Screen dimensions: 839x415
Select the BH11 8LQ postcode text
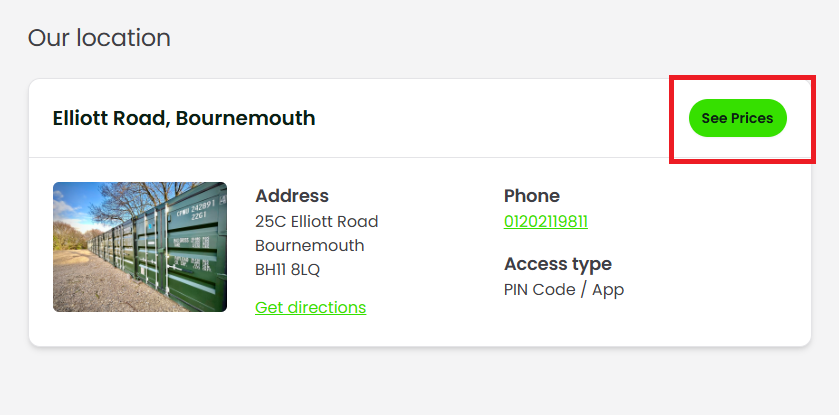pyautogui.click(x=287, y=269)
